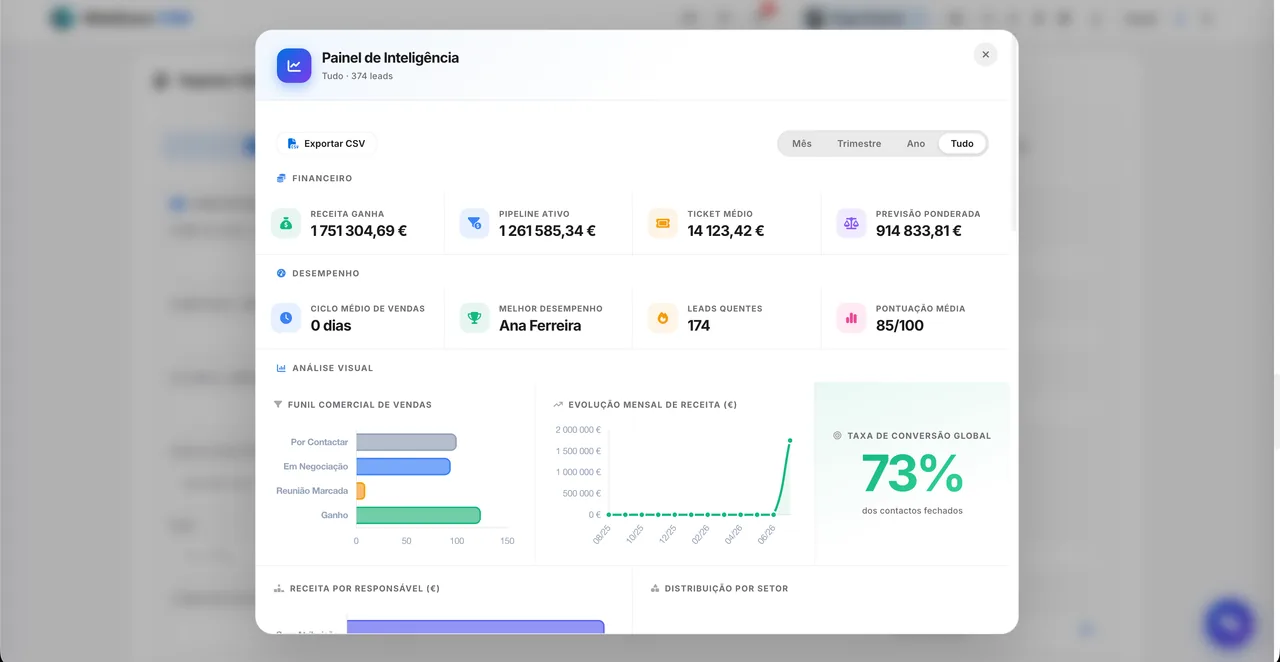The height and width of the screenshot is (662, 1280).
Task: Click the Reunião Marcada funnel bar
Action: tap(360, 491)
